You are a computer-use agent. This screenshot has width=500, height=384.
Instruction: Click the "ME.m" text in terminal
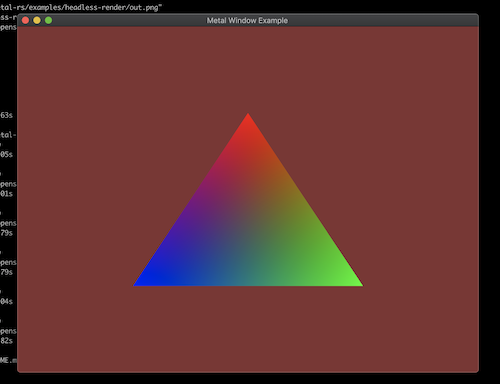coord(8,360)
